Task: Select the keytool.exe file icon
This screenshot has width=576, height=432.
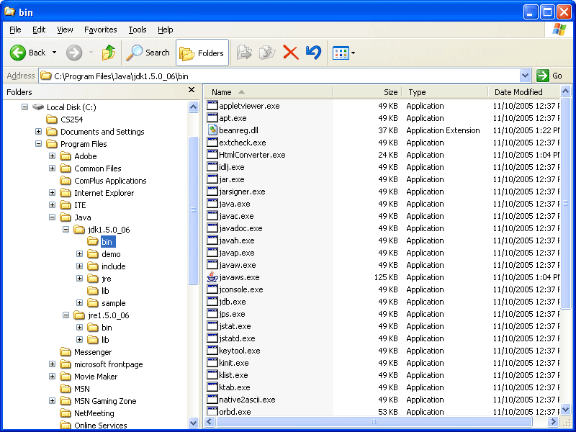Action: tap(212, 350)
